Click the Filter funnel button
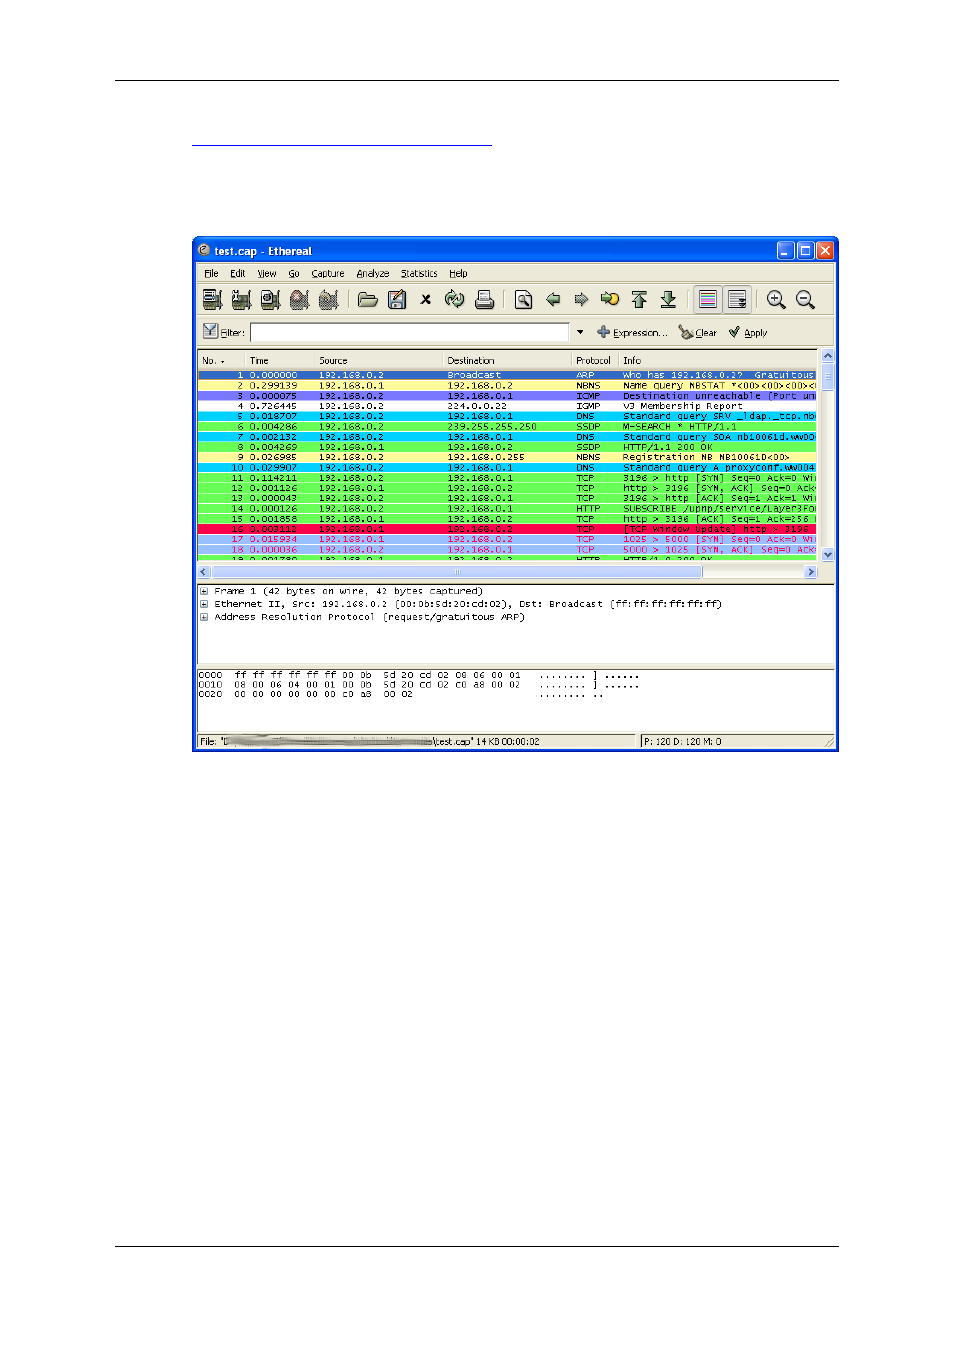Image resolution: width=954 pixels, height=1351 pixels. [x=223, y=332]
